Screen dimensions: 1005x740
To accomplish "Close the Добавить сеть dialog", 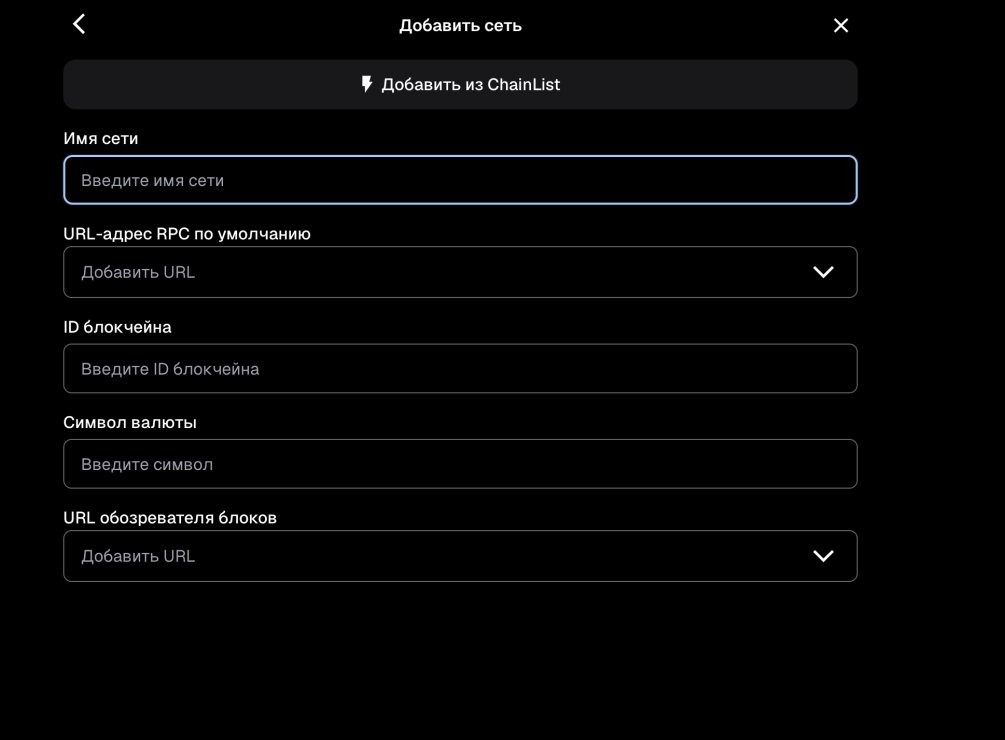I will (x=840, y=25).
